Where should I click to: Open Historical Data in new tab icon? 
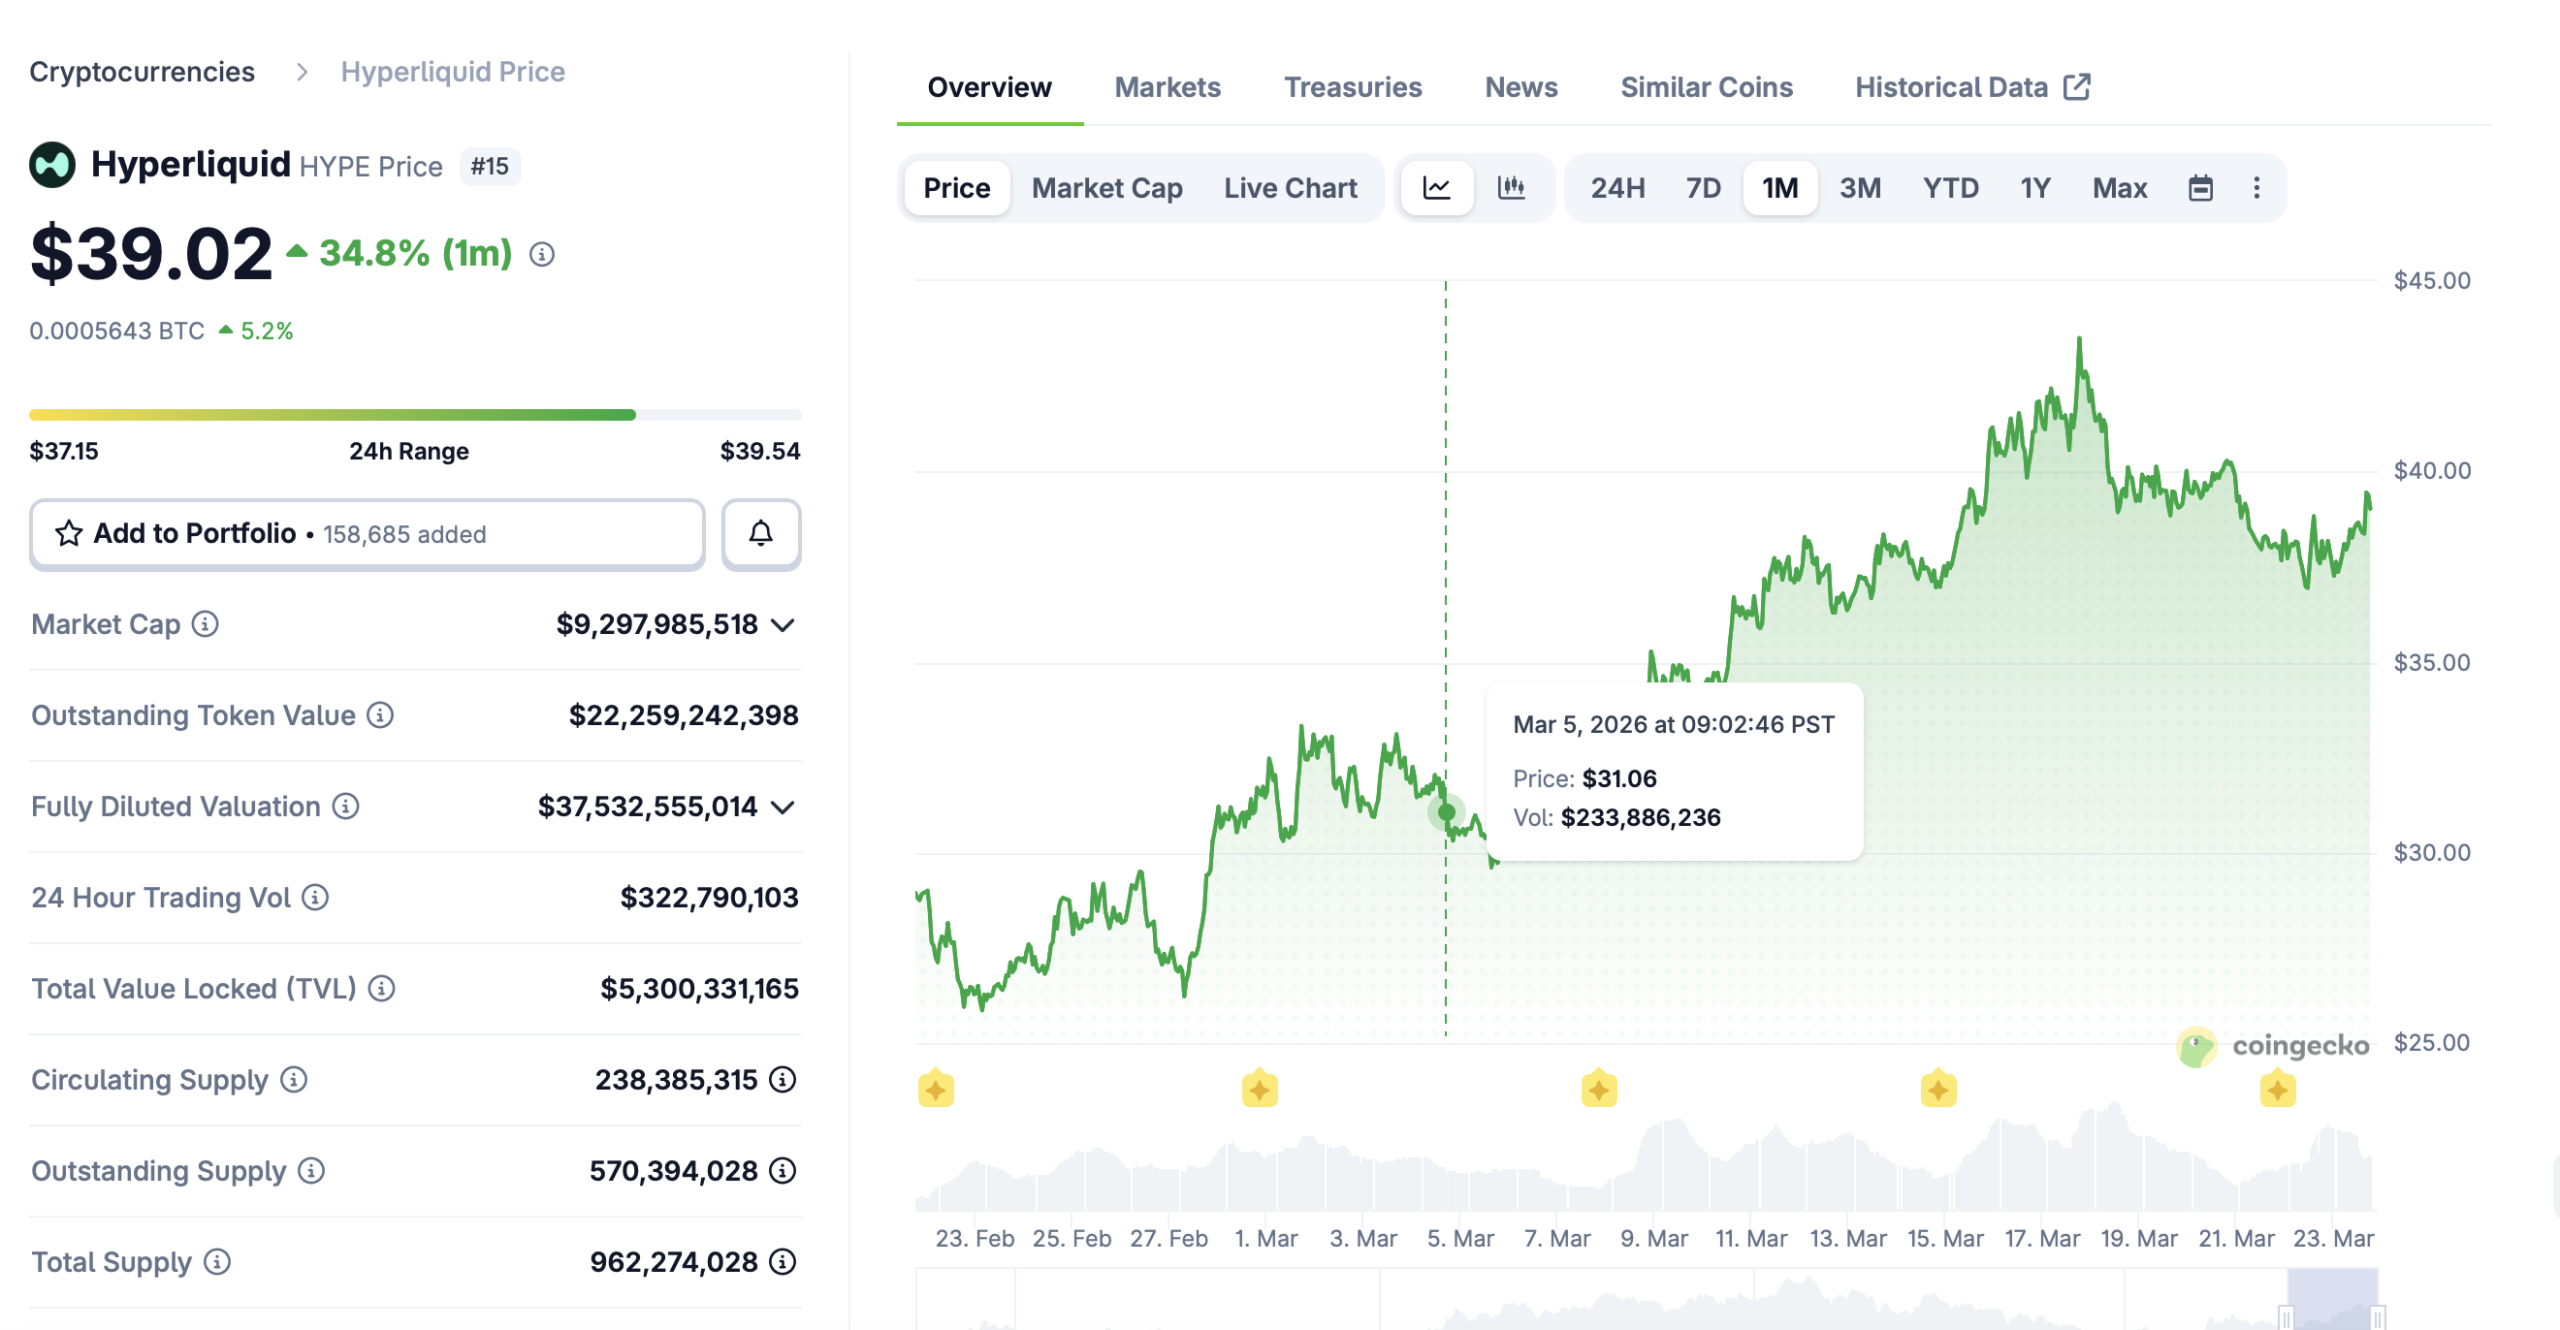click(x=2078, y=87)
